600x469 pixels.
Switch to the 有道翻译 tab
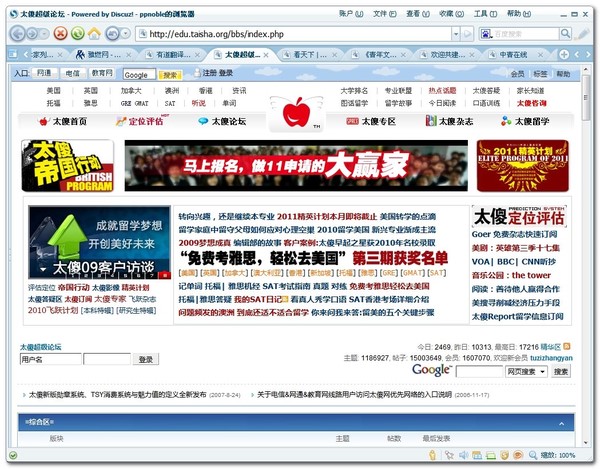tap(173, 55)
